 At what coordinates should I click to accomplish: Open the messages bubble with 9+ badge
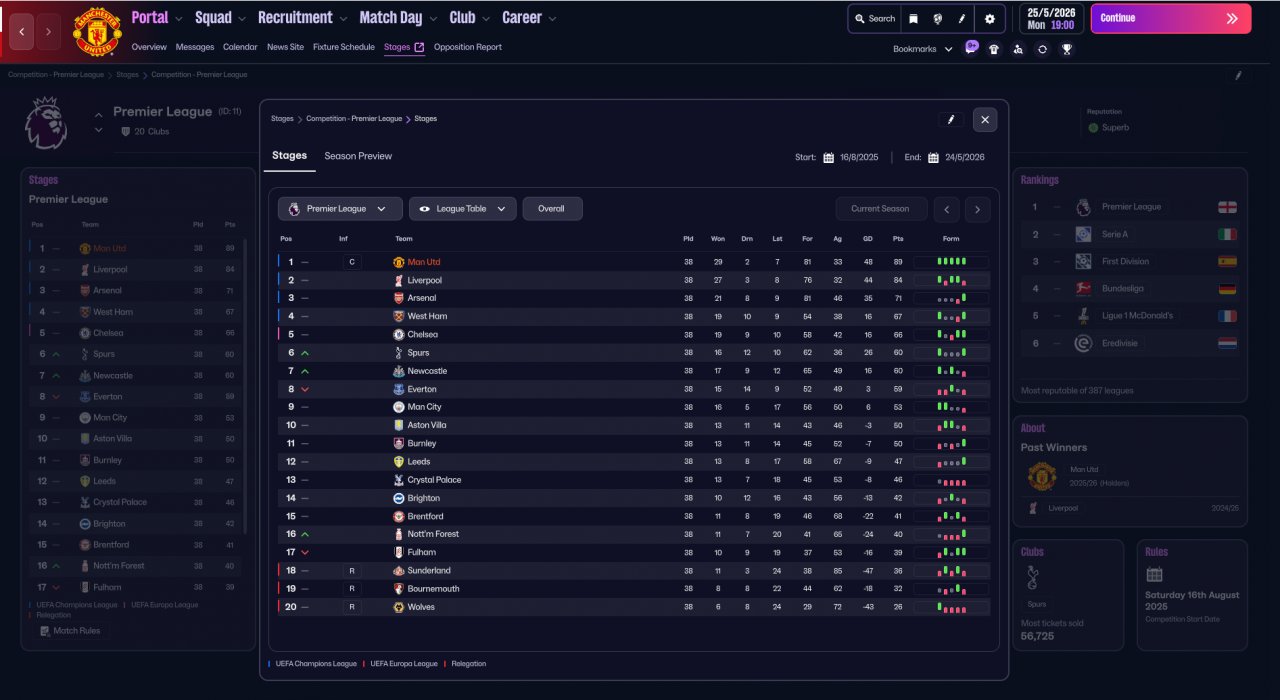point(972,47)
